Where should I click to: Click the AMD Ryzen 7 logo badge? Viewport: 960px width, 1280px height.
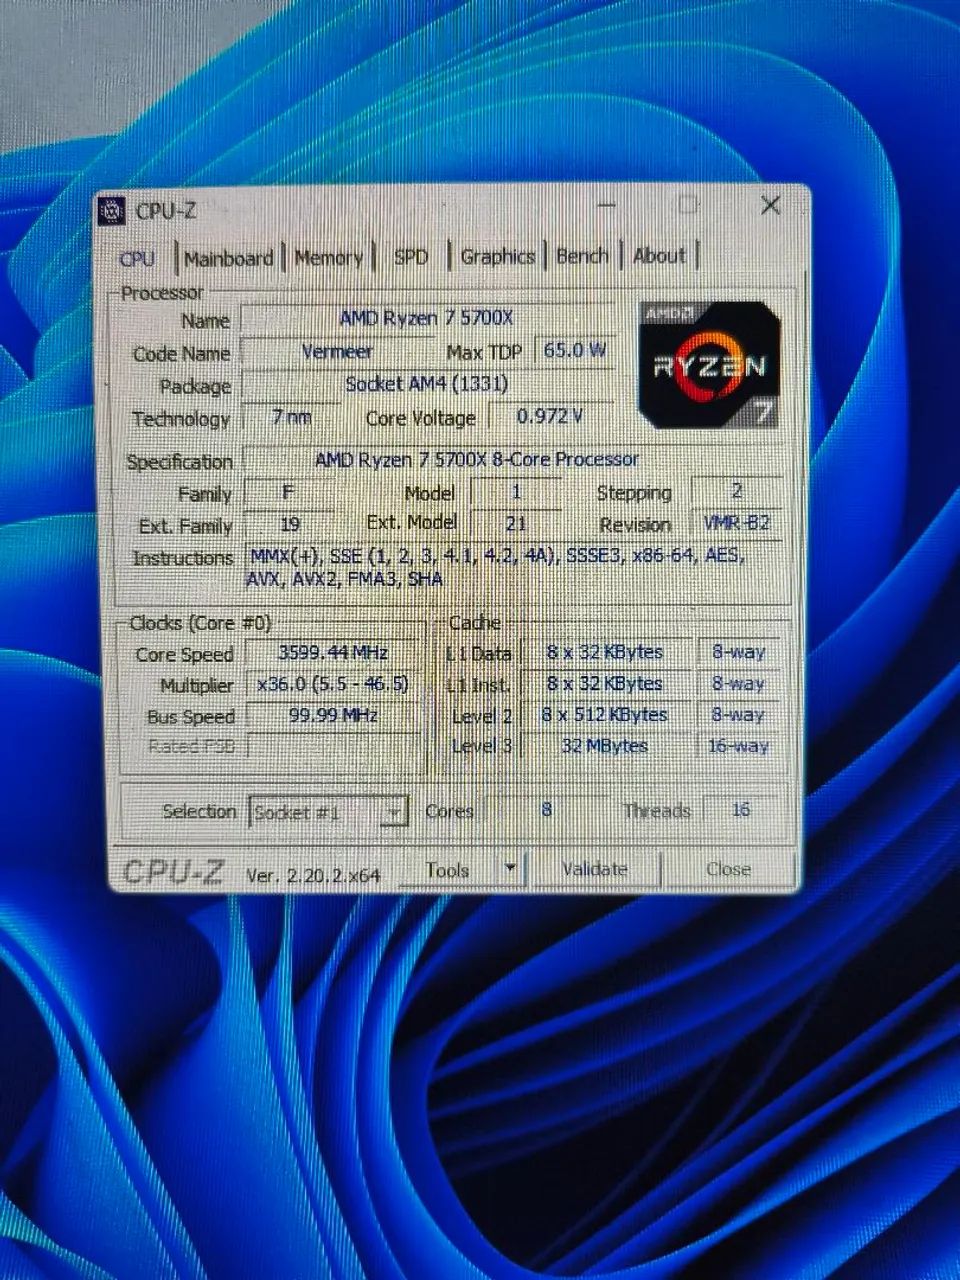[709, 365]
